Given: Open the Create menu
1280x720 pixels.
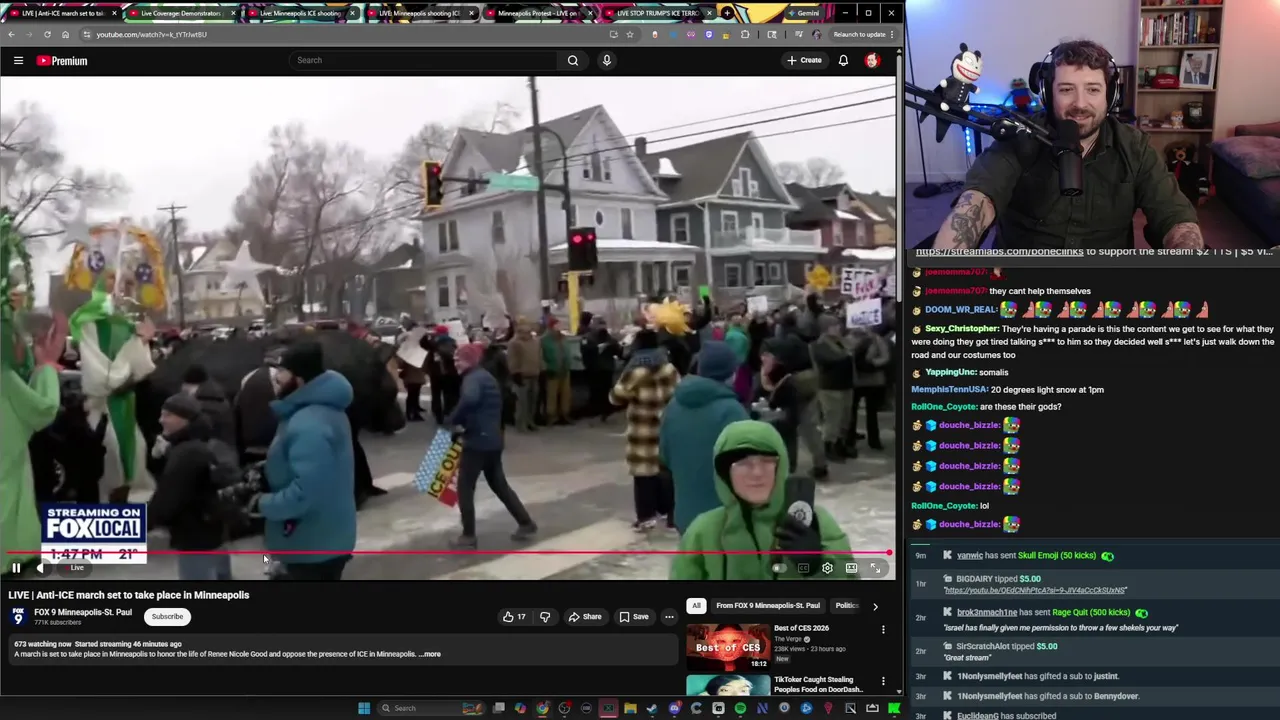Looking at the screenshot, I should [804, 60].
